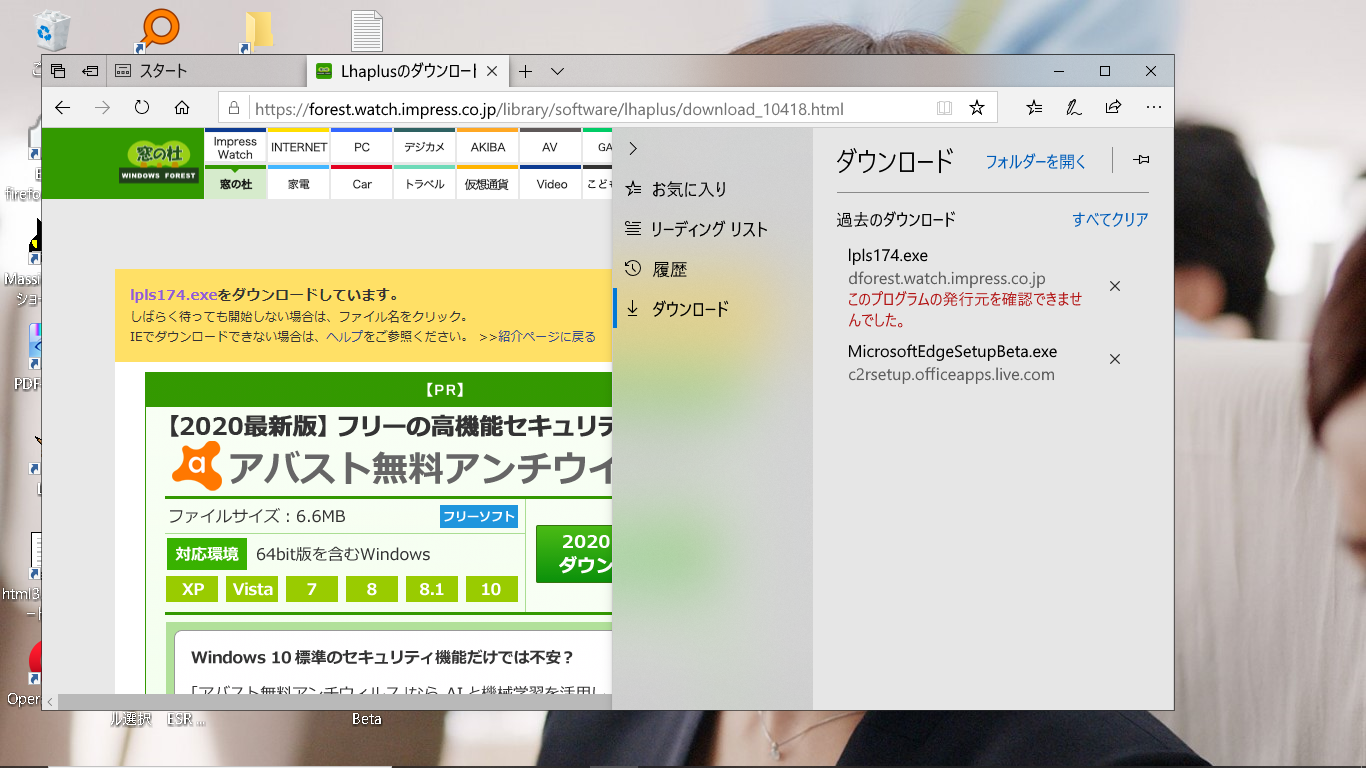Open 窓の杜 nav tab
Screen dimensions: 1366x768
235,183
